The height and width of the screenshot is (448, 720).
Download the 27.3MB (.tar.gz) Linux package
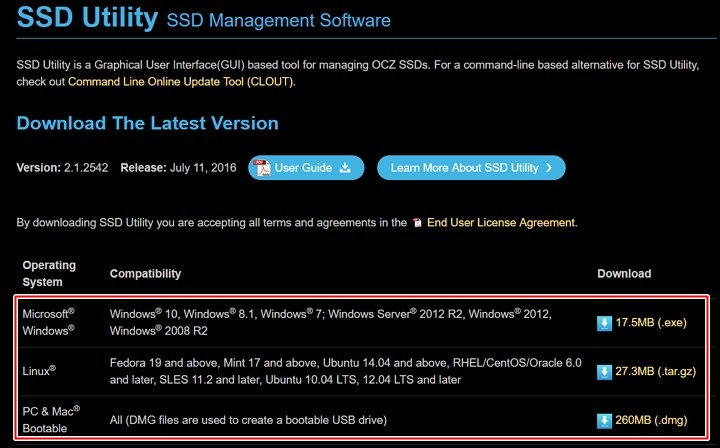[655, 371]
